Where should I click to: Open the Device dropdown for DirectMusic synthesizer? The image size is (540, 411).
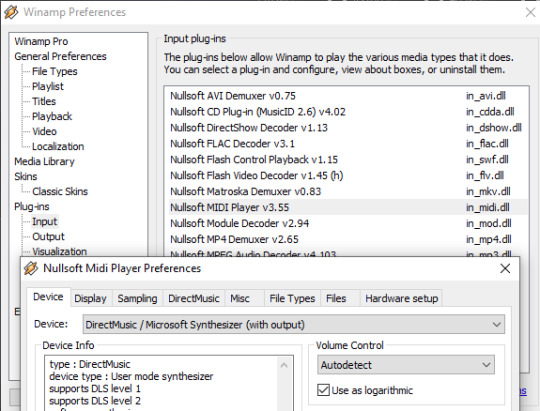coord(294,325)
